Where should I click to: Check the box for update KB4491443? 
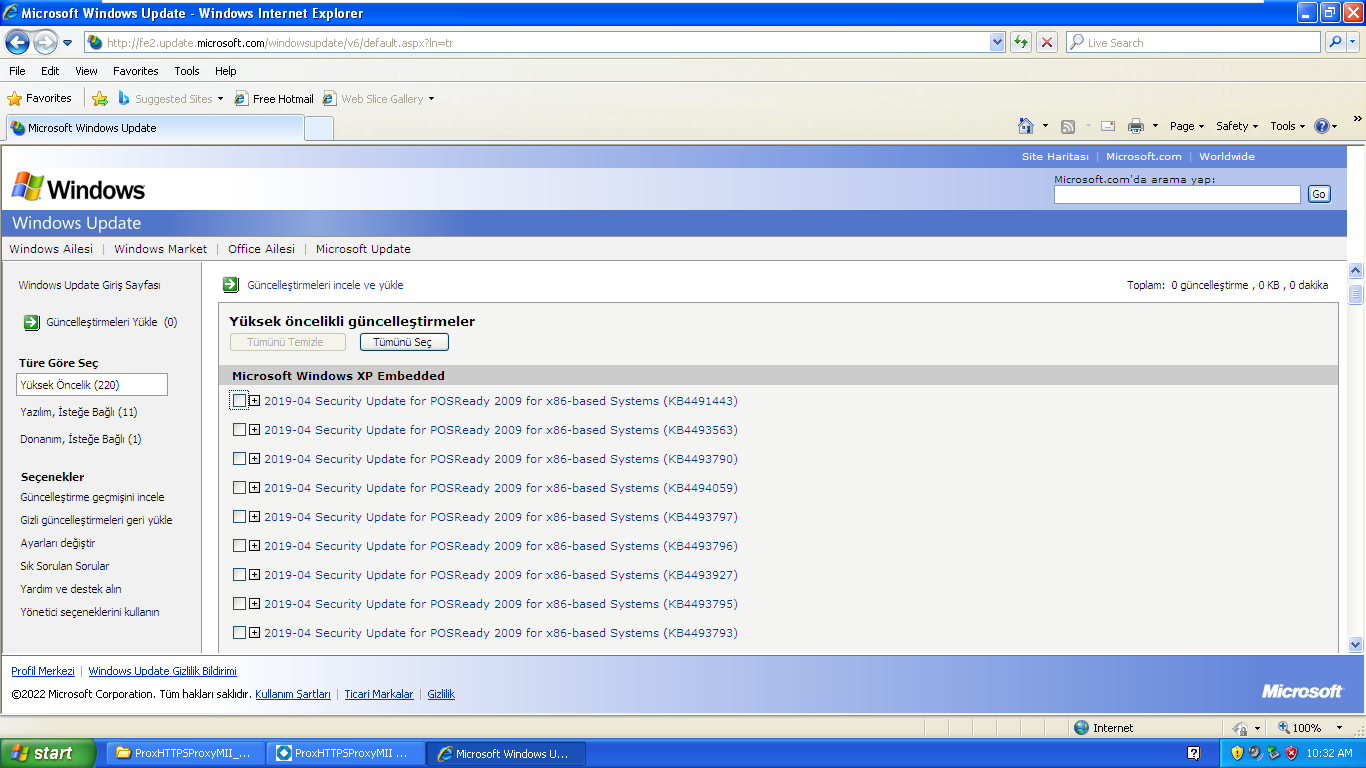coord(239,401)
